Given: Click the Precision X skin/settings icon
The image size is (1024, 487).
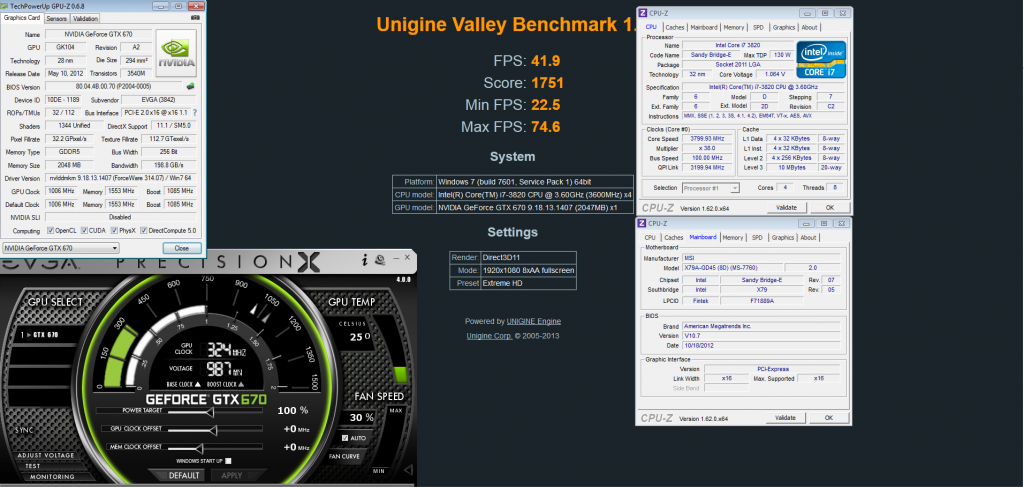Looking at the screenshot, I should pyautogui.click(x=379, y=261).
